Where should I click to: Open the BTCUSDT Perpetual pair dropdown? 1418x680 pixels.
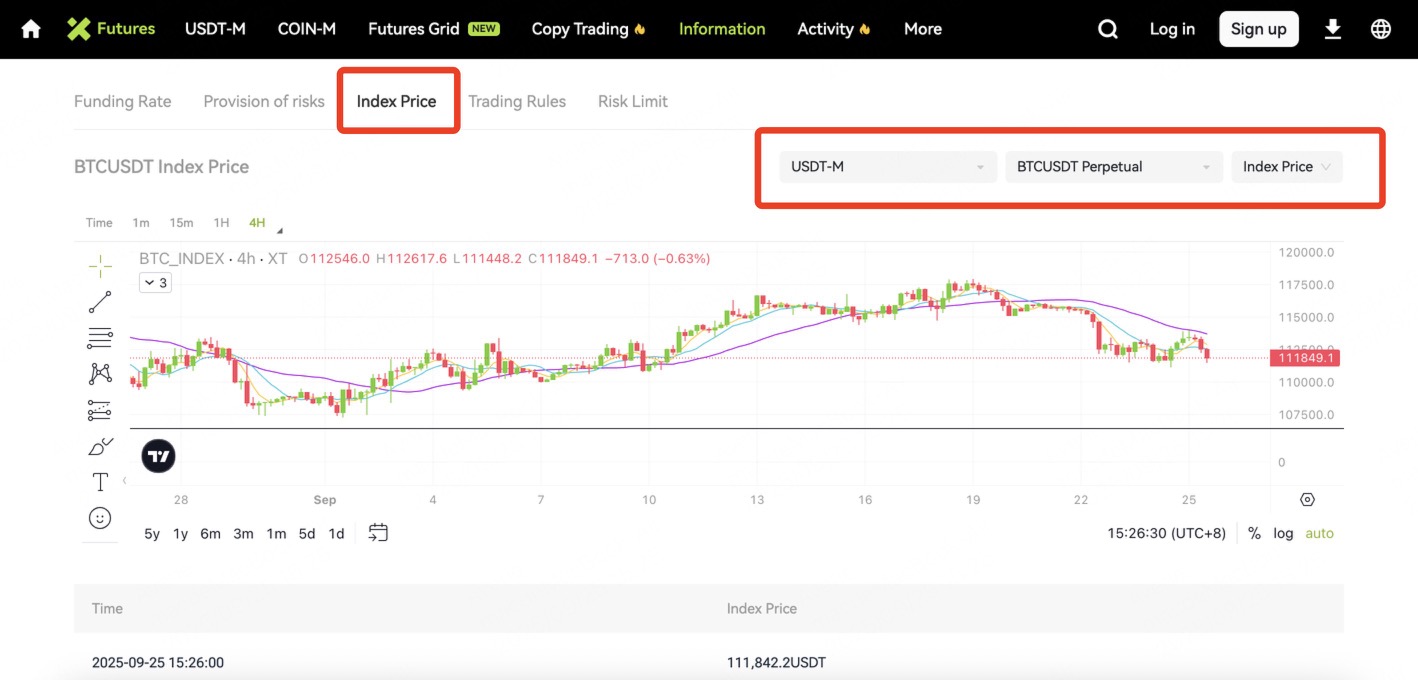[x=1113, y=167]
